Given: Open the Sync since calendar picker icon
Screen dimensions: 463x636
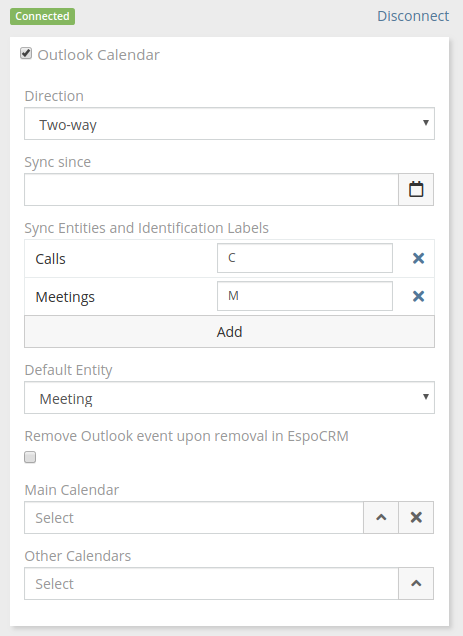Looking at the screenshot, I should [416, 189].
